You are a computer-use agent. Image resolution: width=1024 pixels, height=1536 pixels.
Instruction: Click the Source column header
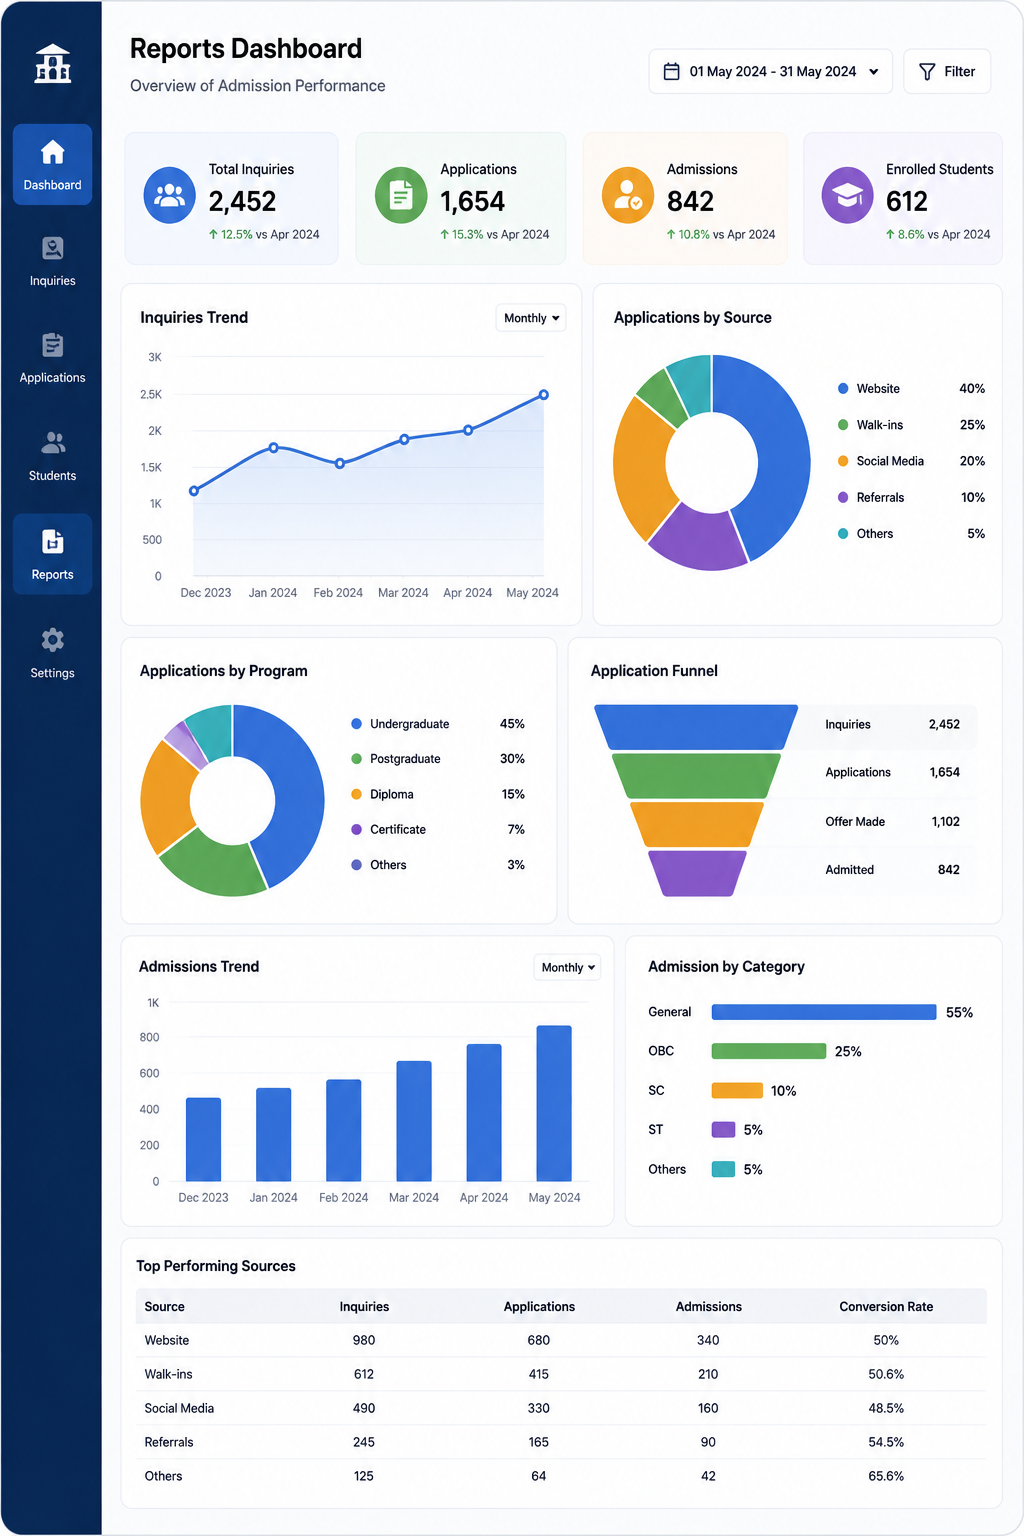point(165,1307)
